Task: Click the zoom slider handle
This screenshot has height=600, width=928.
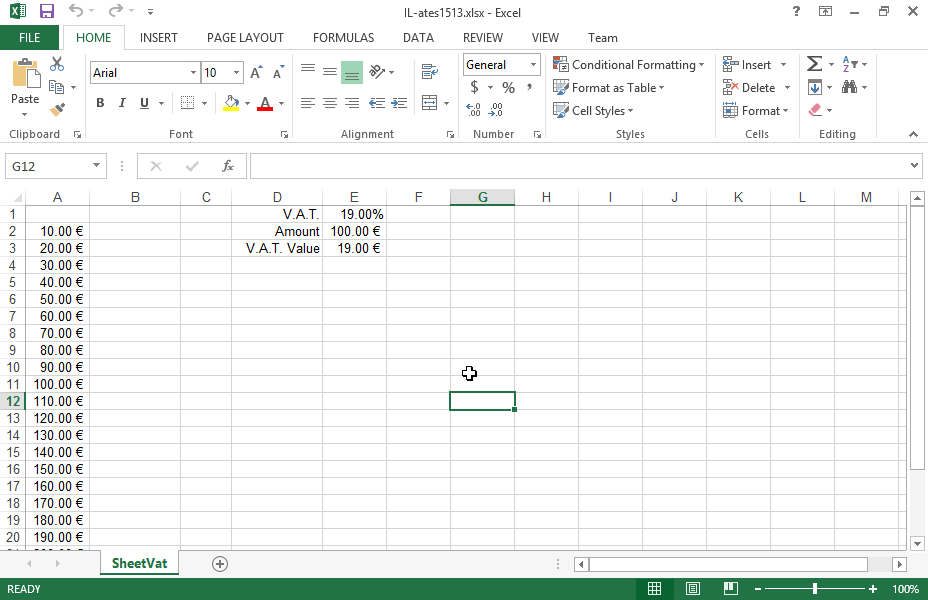Action: [x=816, y=589]
